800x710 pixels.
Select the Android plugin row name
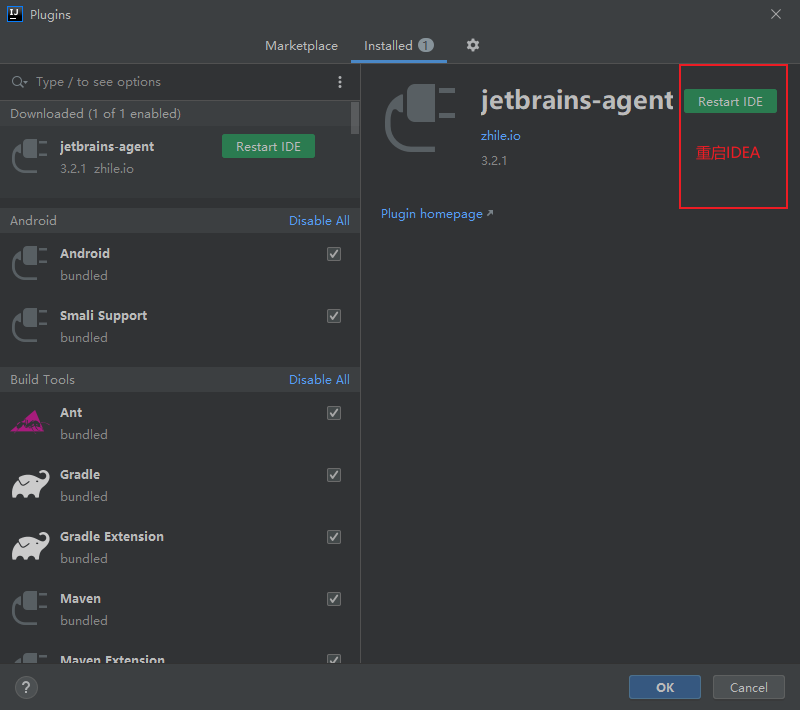point(85,253)
